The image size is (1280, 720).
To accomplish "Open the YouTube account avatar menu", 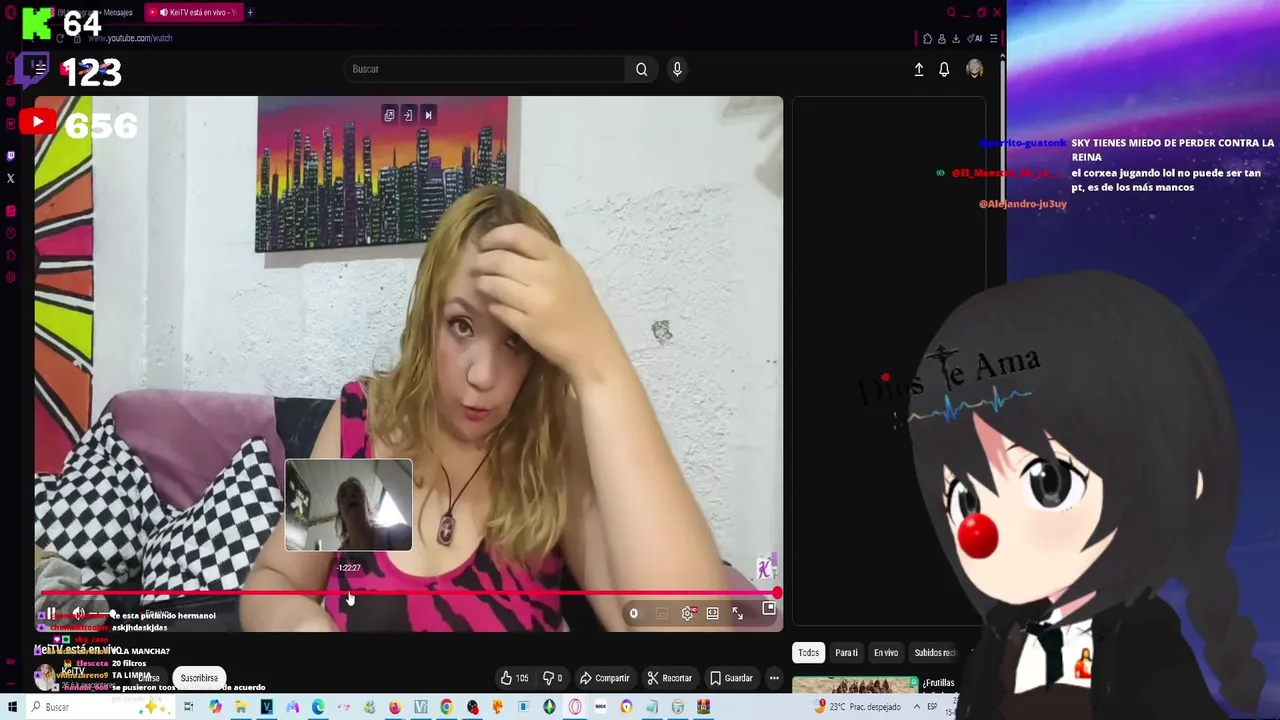I will point(974,69).
